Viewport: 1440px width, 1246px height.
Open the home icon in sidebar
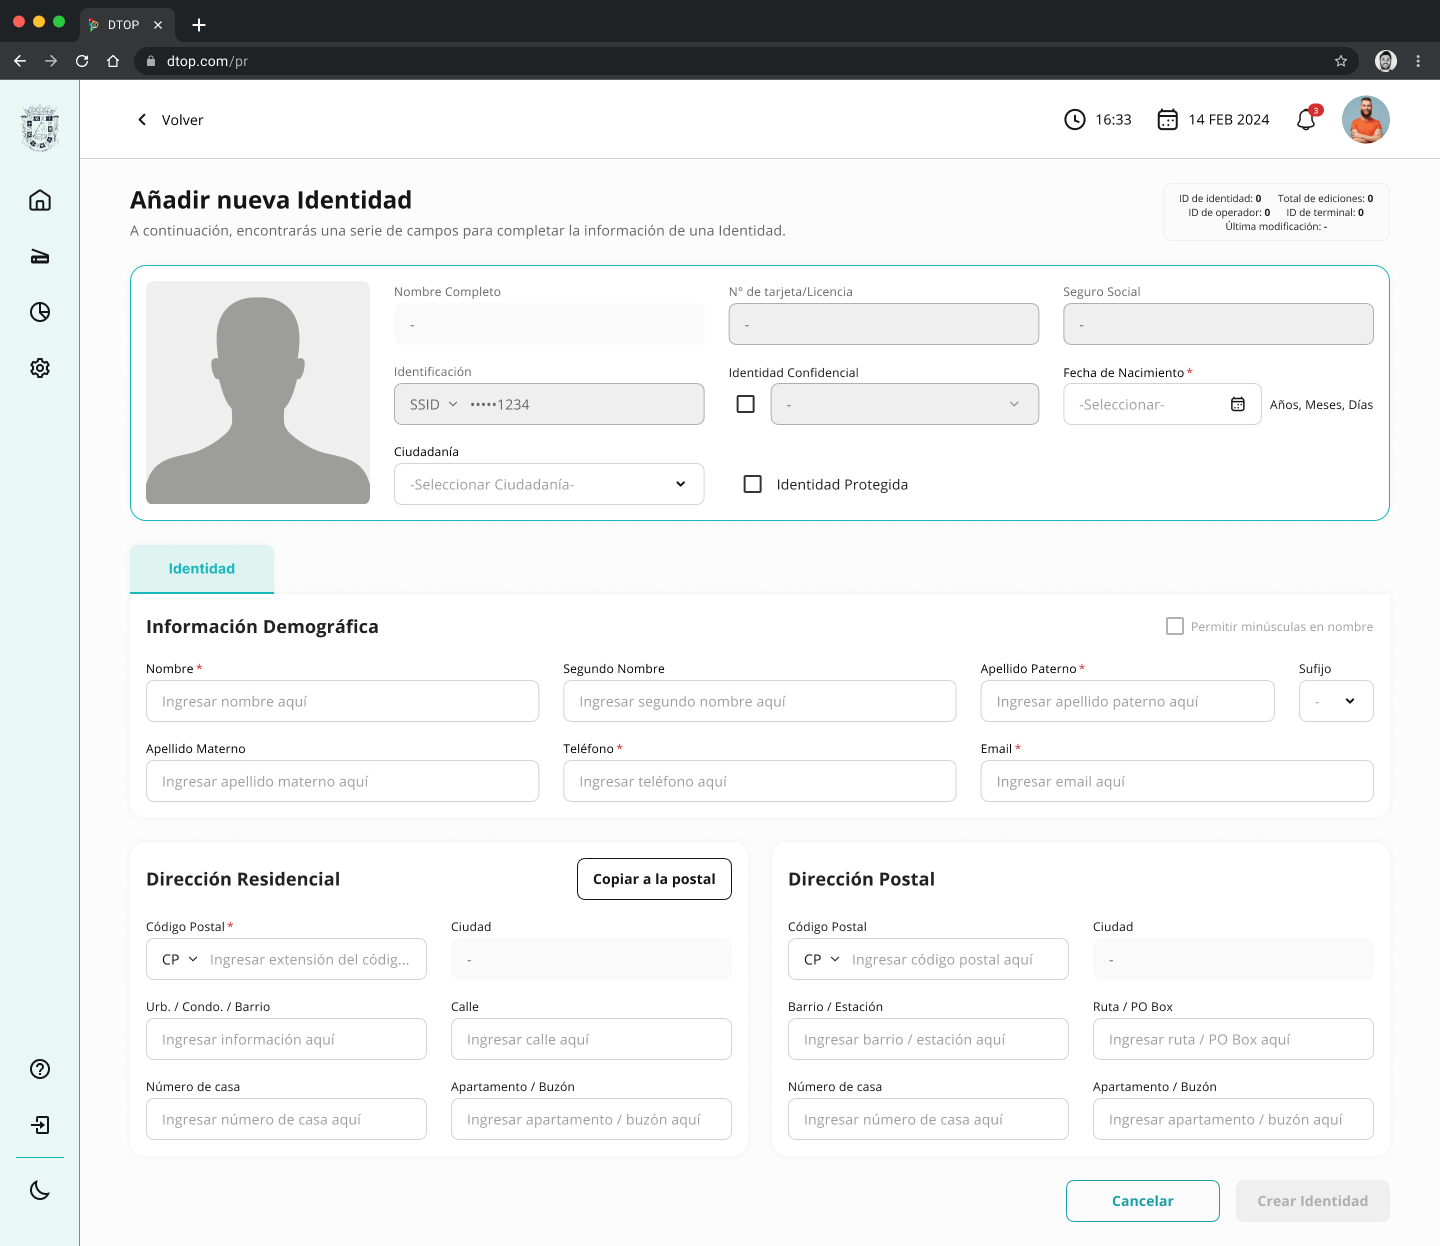40,200
